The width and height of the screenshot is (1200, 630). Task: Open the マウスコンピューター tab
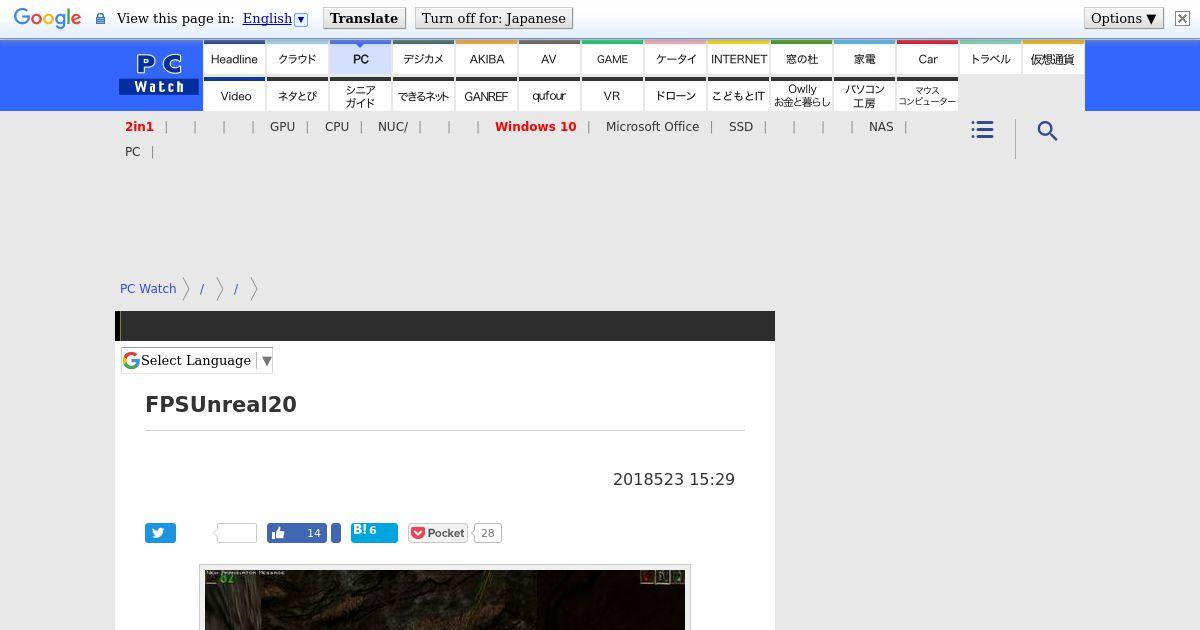pyautogui.click(x=927, y=96)
